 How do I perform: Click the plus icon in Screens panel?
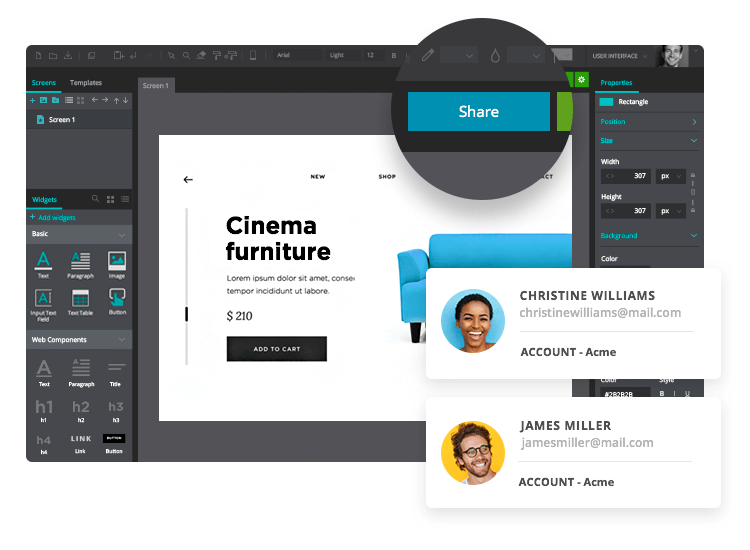pyautogui.click(x=33, y=100)
